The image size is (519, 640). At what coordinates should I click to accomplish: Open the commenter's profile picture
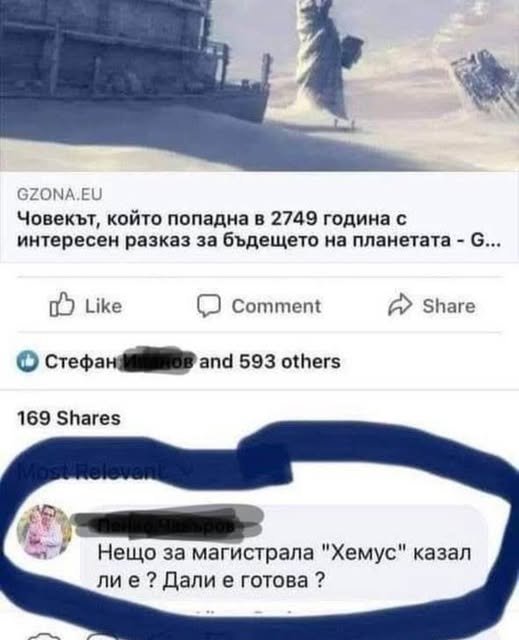tap(44, 531)
